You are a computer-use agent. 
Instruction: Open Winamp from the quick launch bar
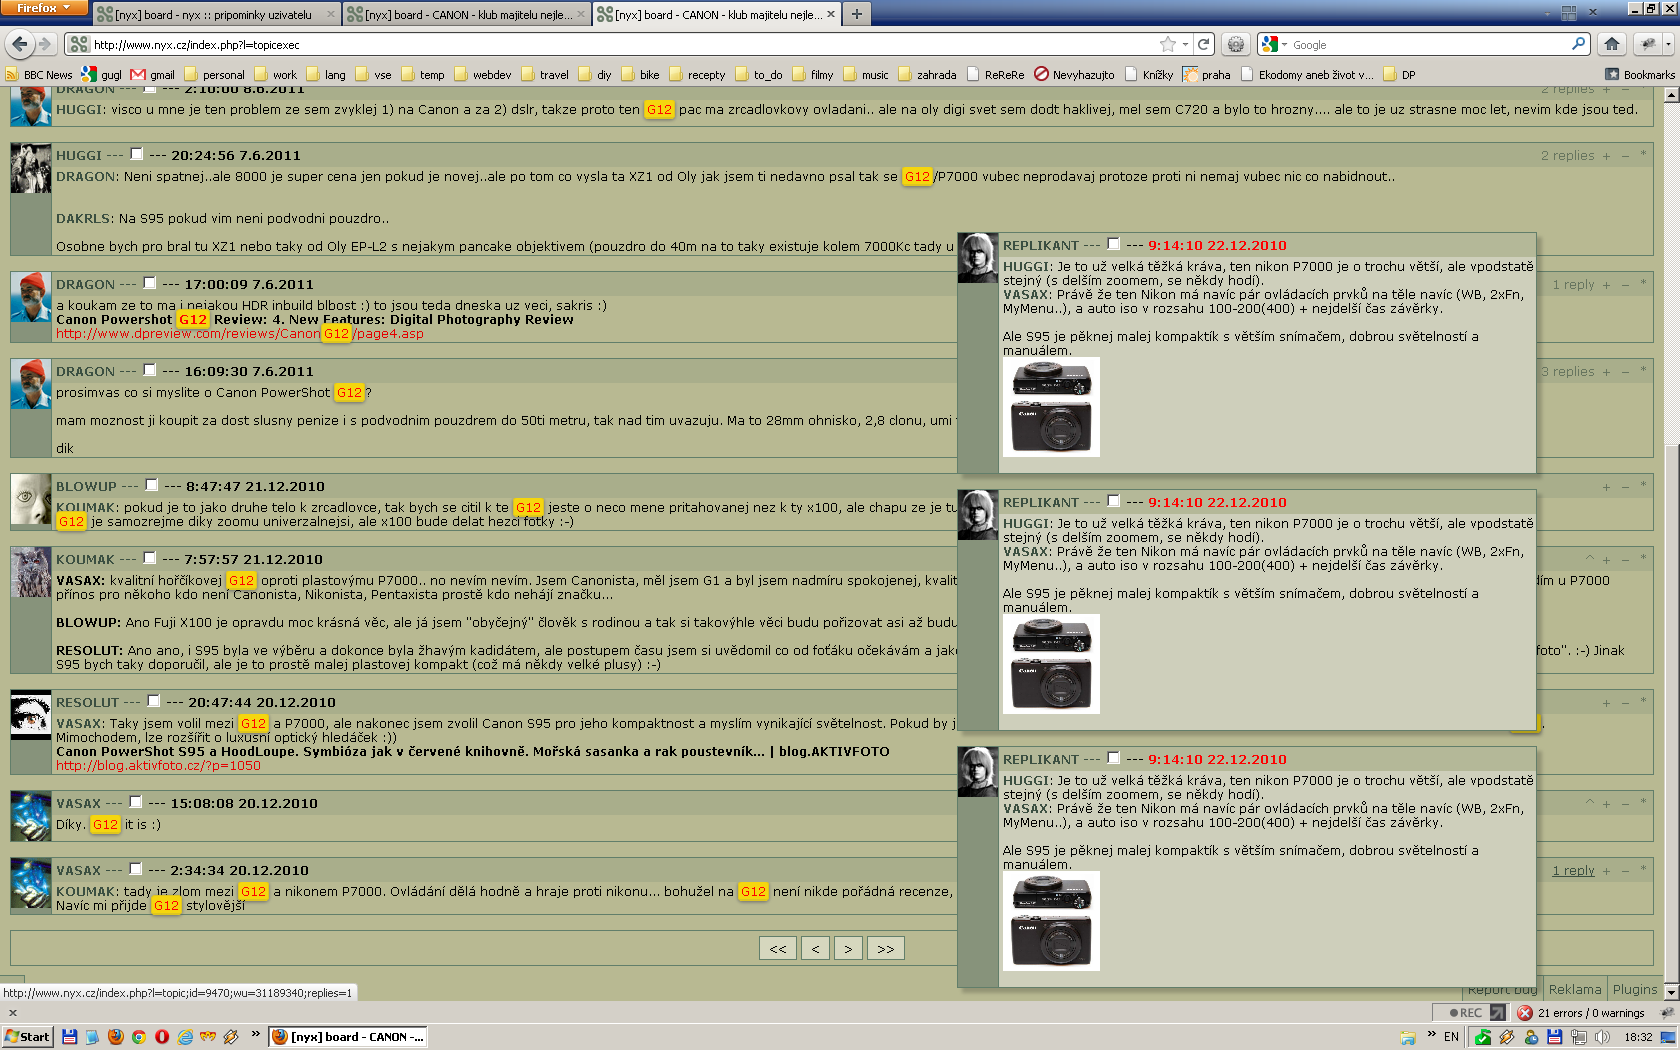[x=231, y=1037]
